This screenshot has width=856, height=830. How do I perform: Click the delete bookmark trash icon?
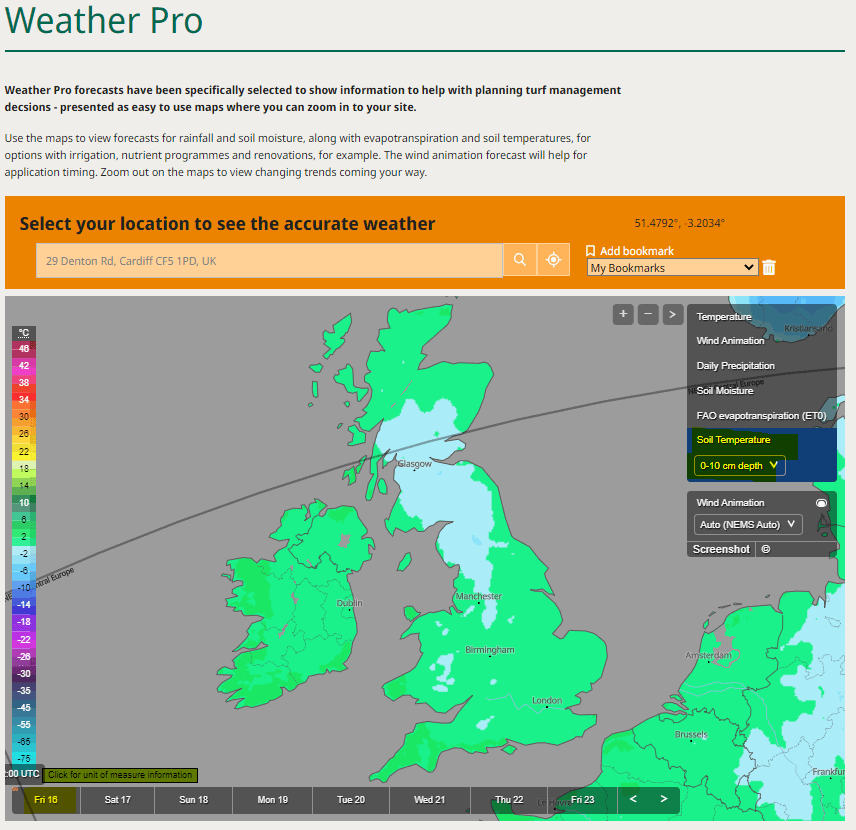(769, 268)
